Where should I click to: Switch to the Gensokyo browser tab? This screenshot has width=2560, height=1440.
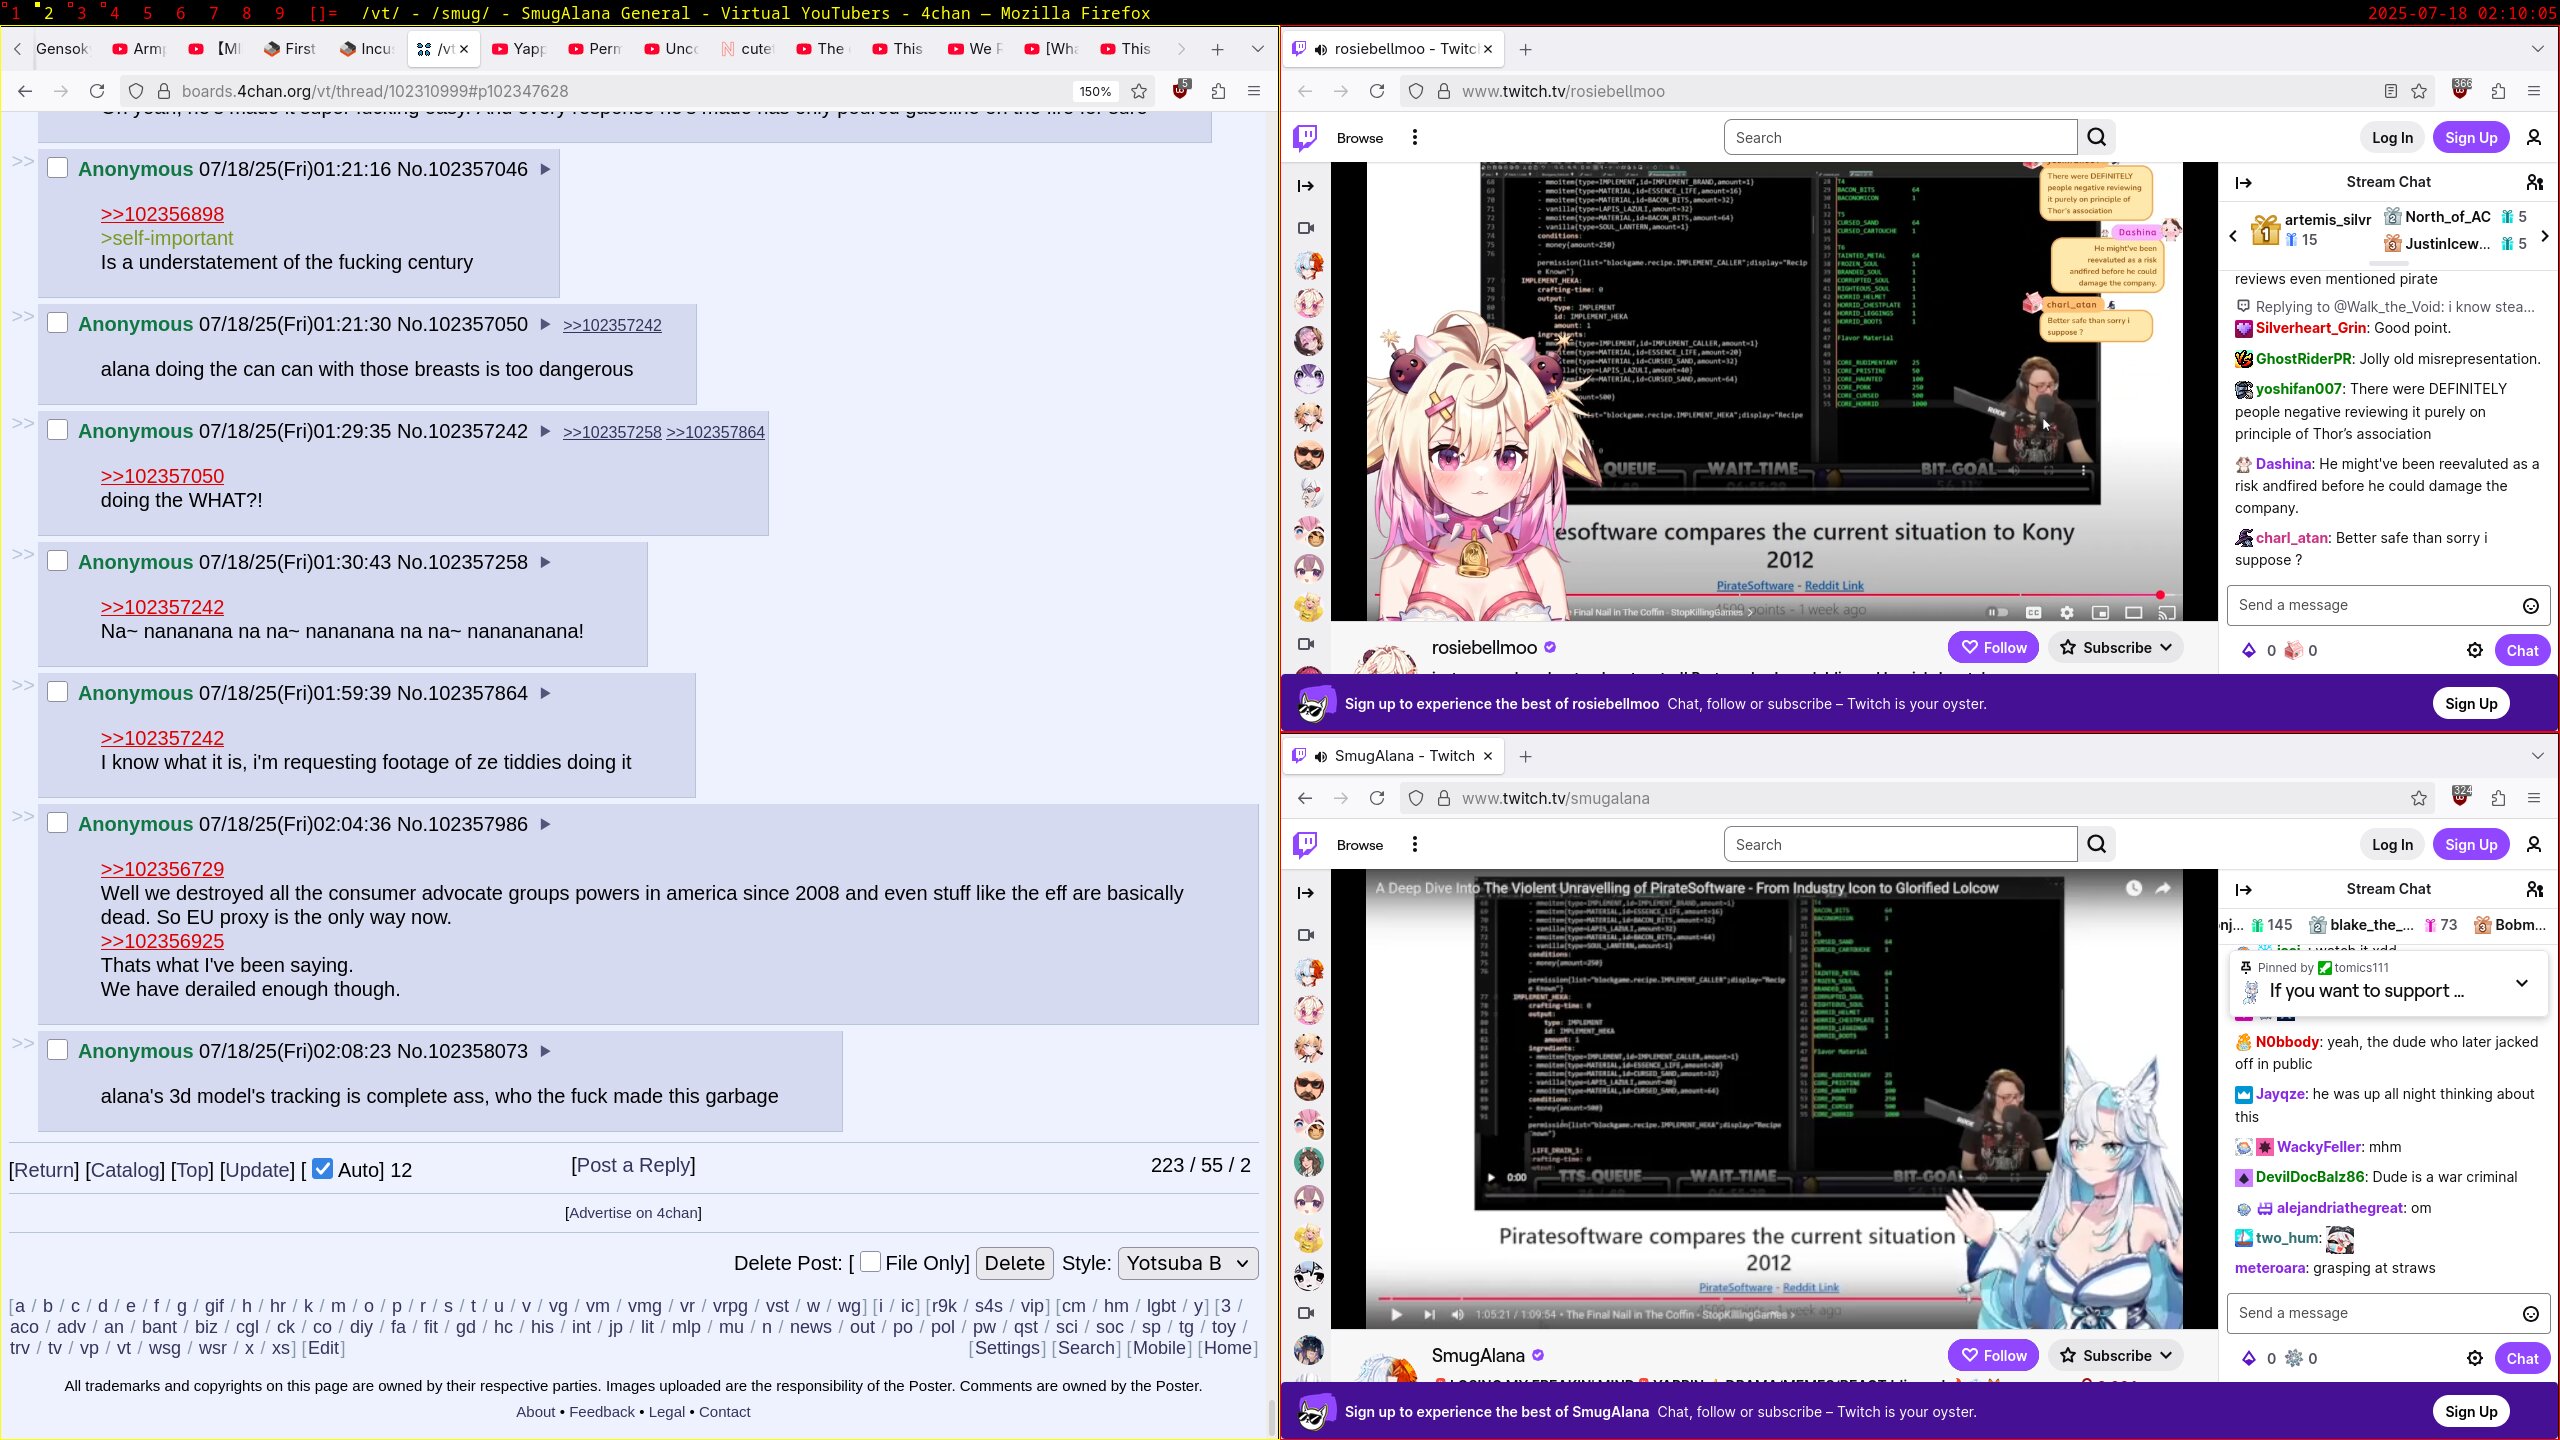(60, 49)
